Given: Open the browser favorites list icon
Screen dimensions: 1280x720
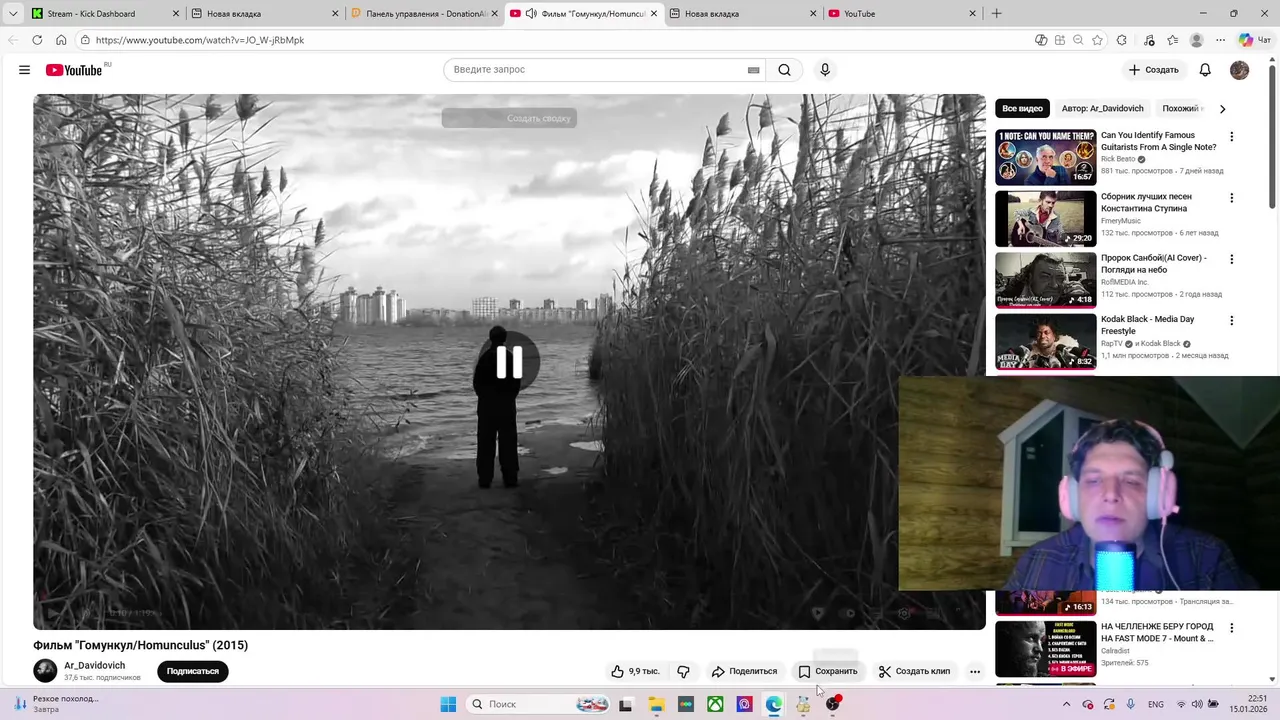Looking at the screenshot, I should [x=1172, y=40].
